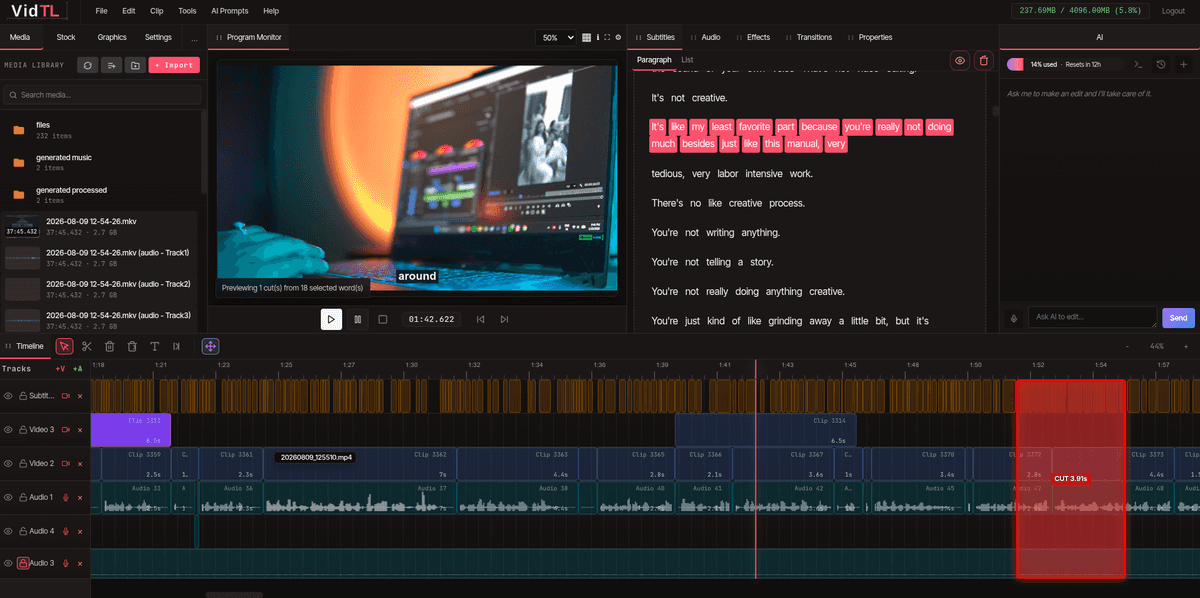The image size is (1200, 598).
Task: Click the red trash icon in Subtitles panel
Action: [984, 61]
